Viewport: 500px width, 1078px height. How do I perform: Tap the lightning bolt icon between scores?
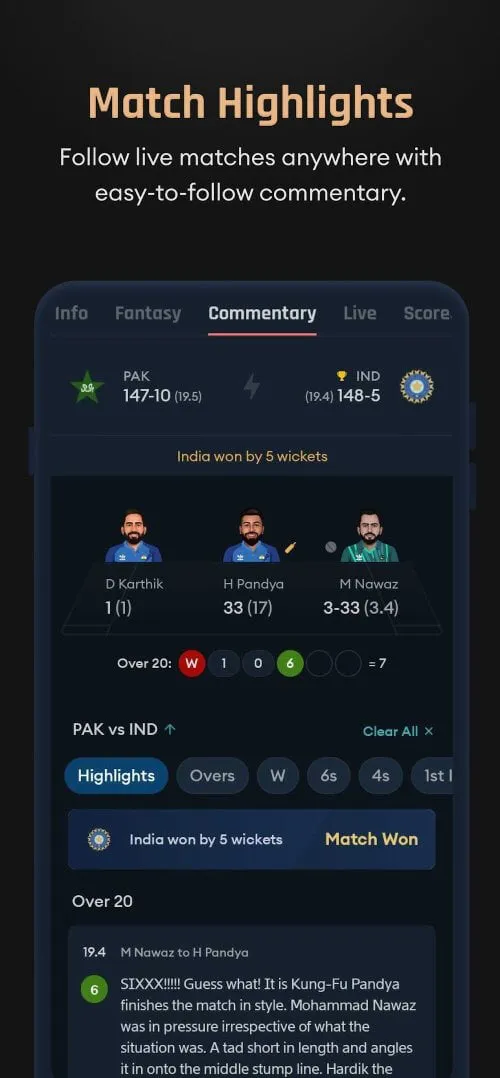252,386
